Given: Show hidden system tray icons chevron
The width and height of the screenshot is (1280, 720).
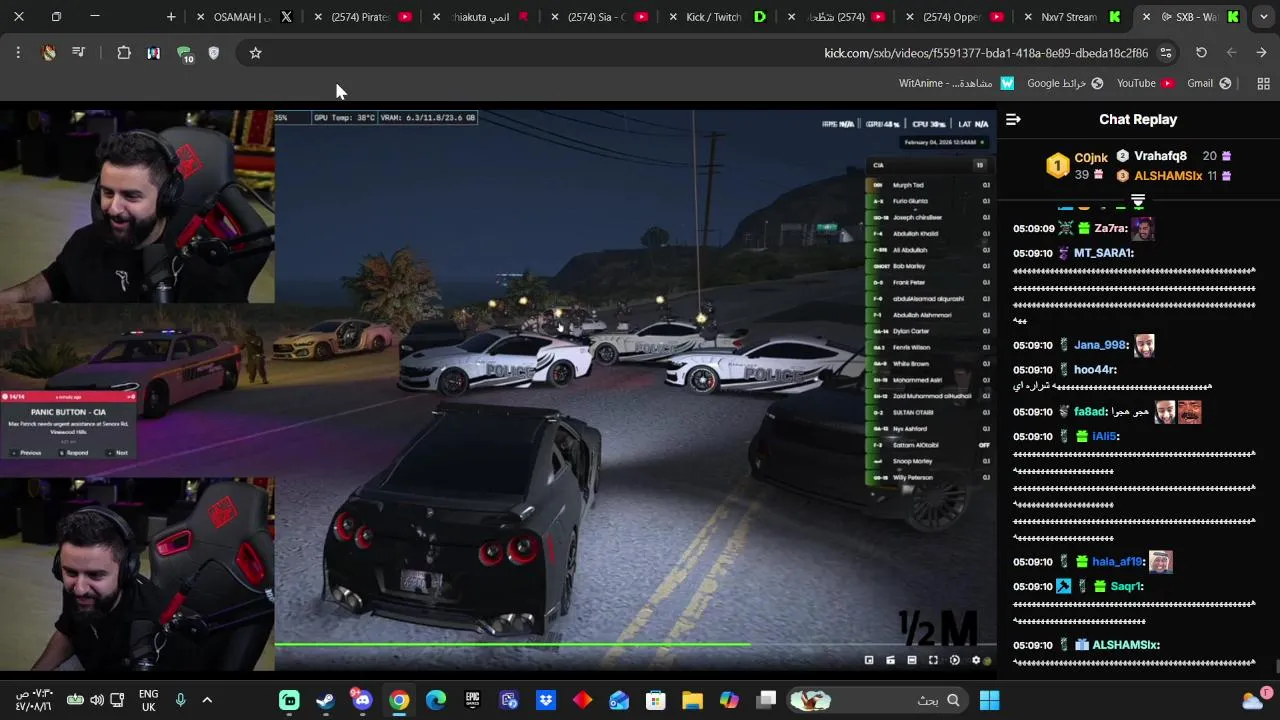Looking at the screenshot, I should [x=207, y=700].
